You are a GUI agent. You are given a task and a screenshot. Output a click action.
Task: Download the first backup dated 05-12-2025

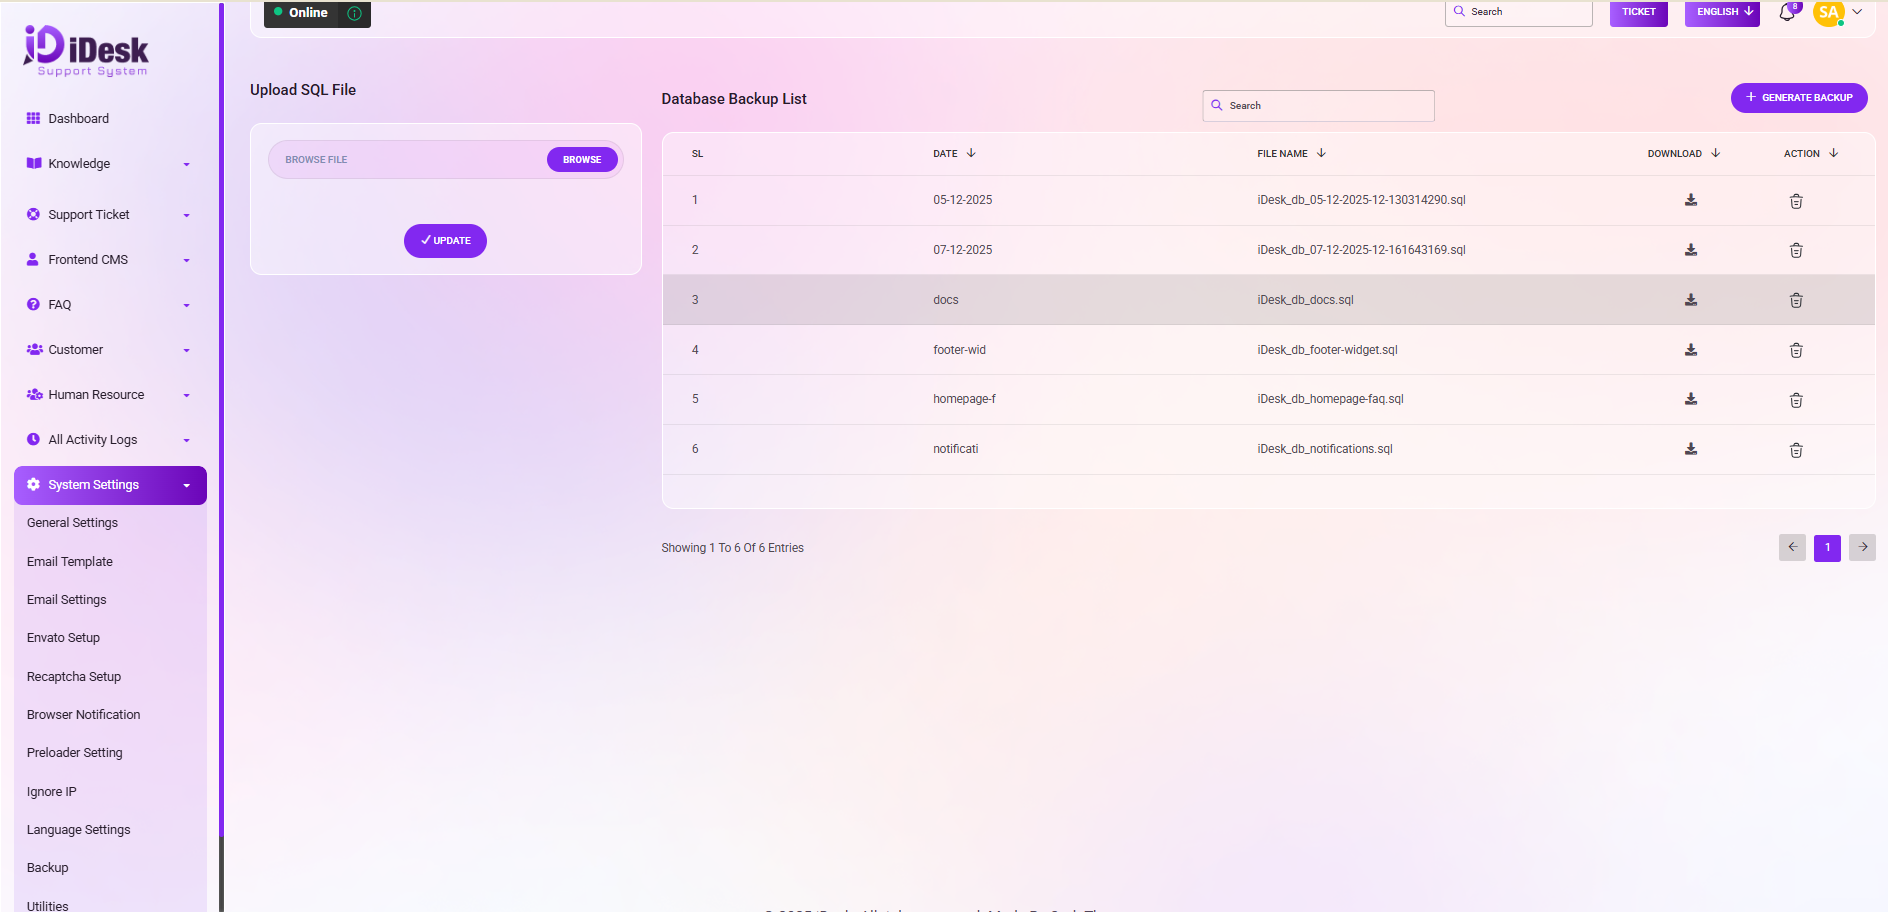(1690, 200)
